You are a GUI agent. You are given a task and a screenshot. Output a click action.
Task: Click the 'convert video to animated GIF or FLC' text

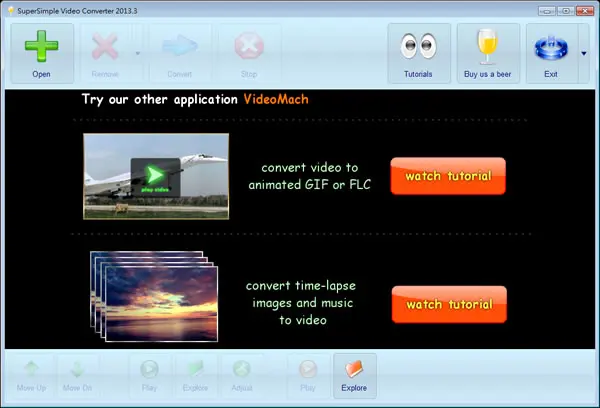click(x=310, y=176)
